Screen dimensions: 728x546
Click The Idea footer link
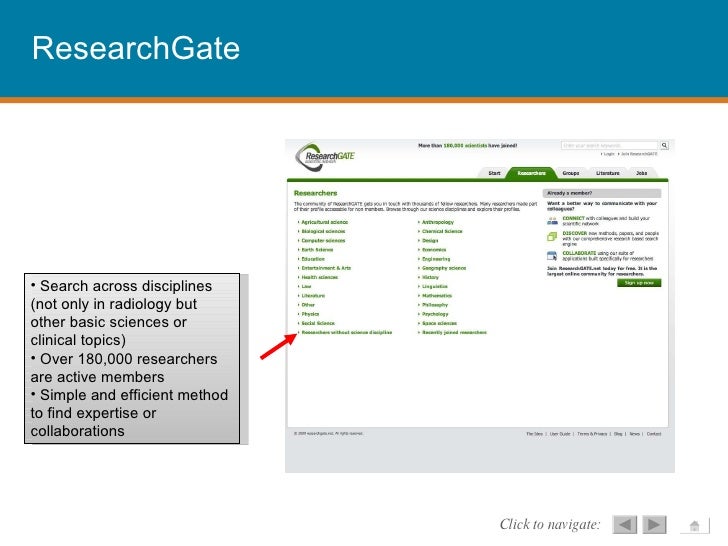coord(534,434)
